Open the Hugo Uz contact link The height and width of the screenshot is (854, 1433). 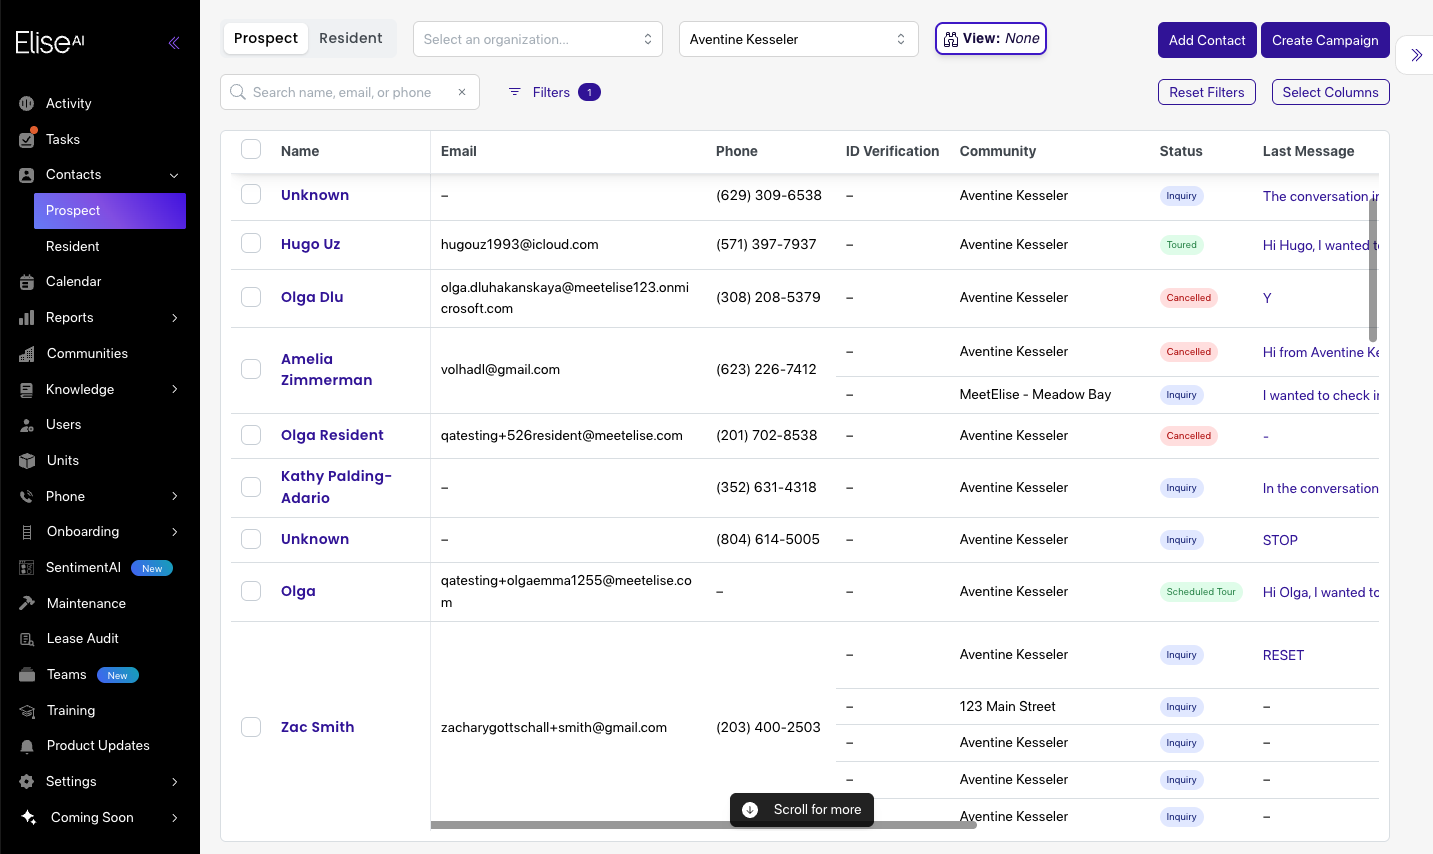pos(310,244)
